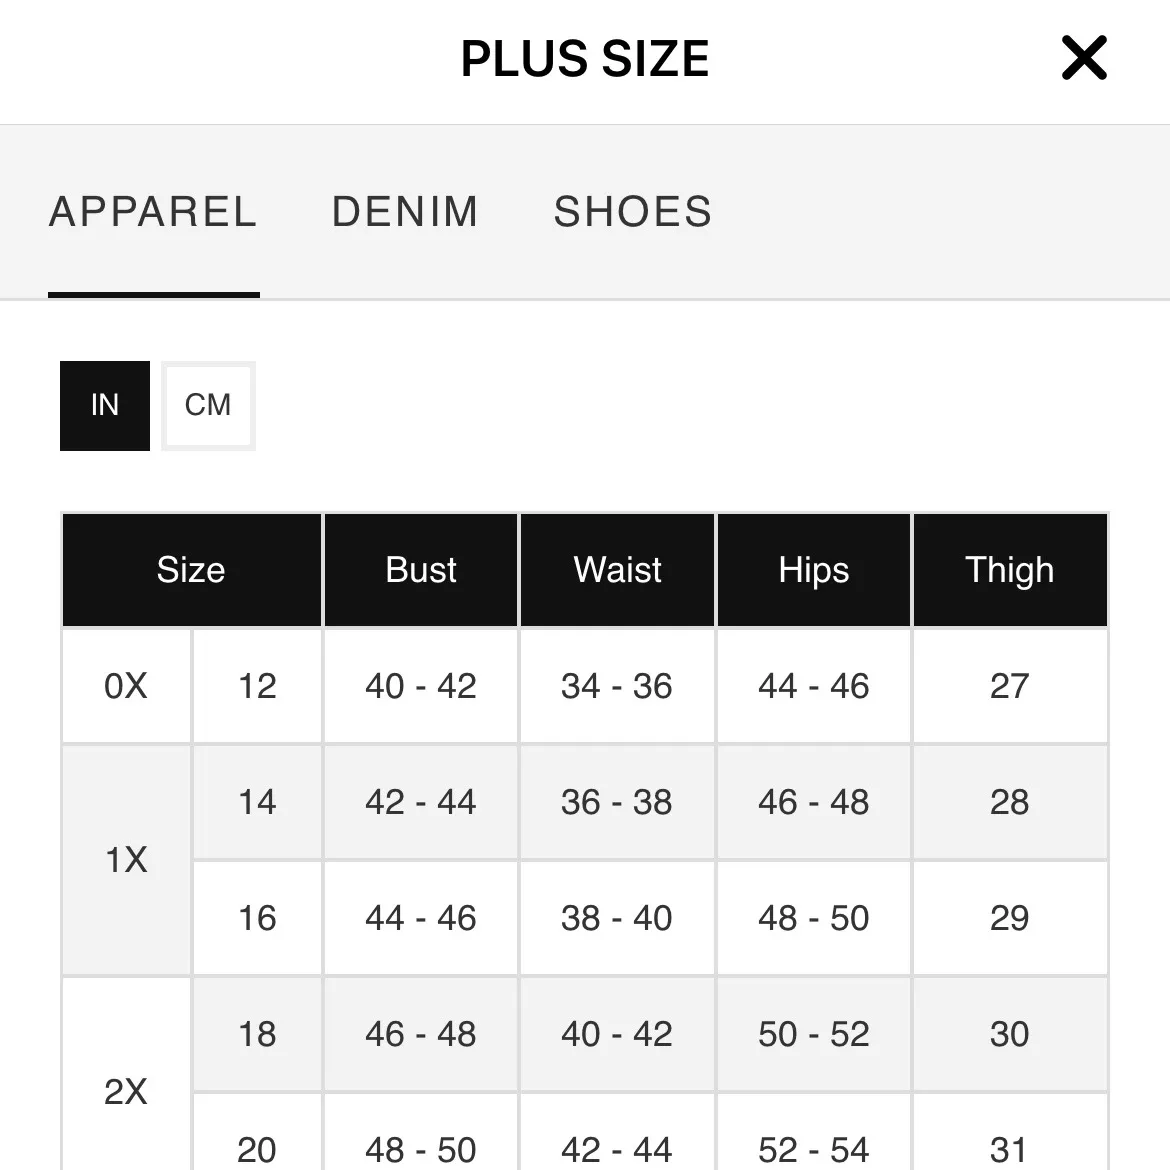The image size is (1170, 1170).
Task: Click the Size column header
Action: [191, 570]
